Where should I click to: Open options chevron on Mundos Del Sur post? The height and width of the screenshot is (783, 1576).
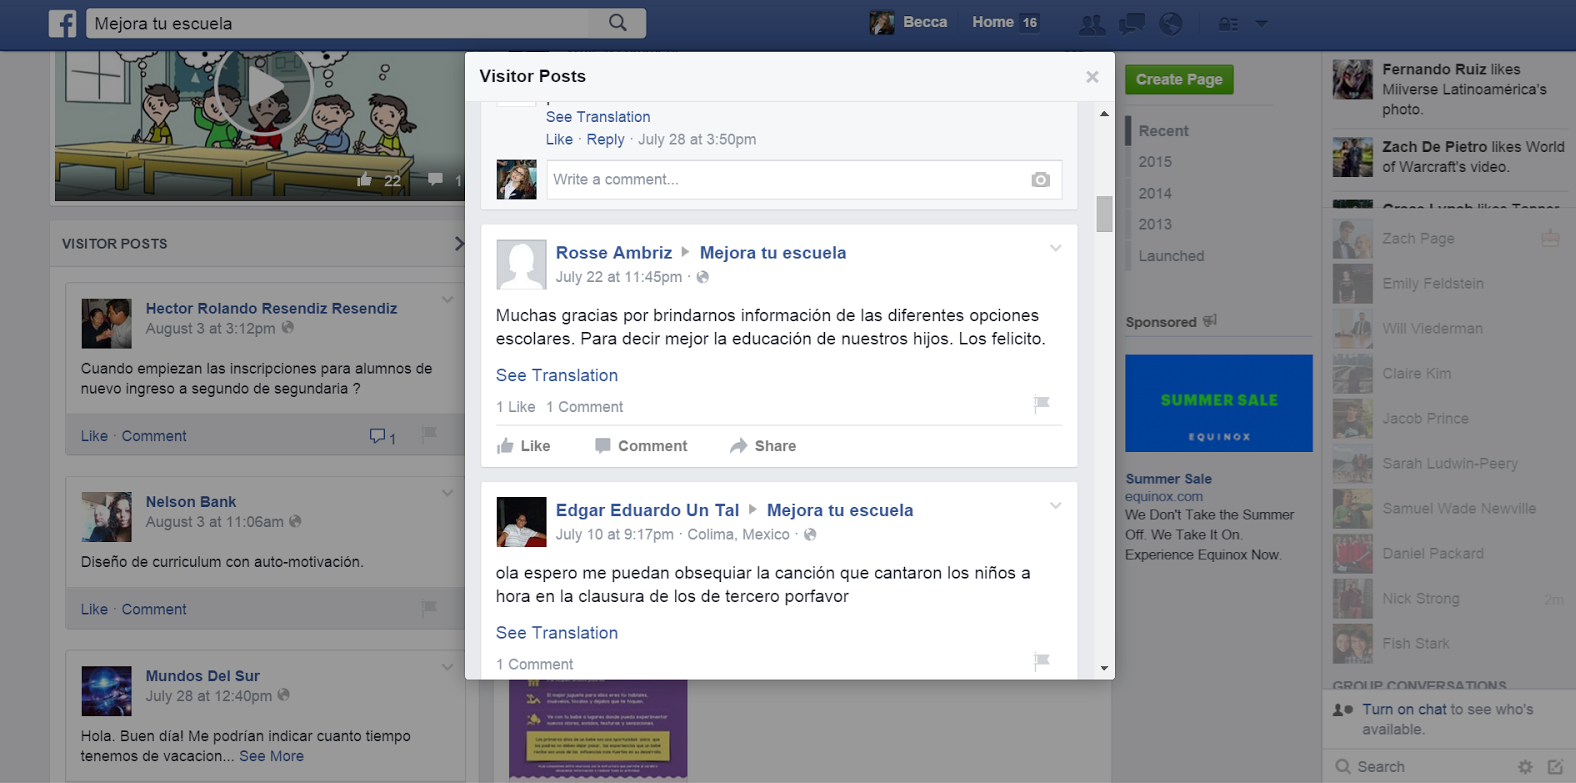447,667
